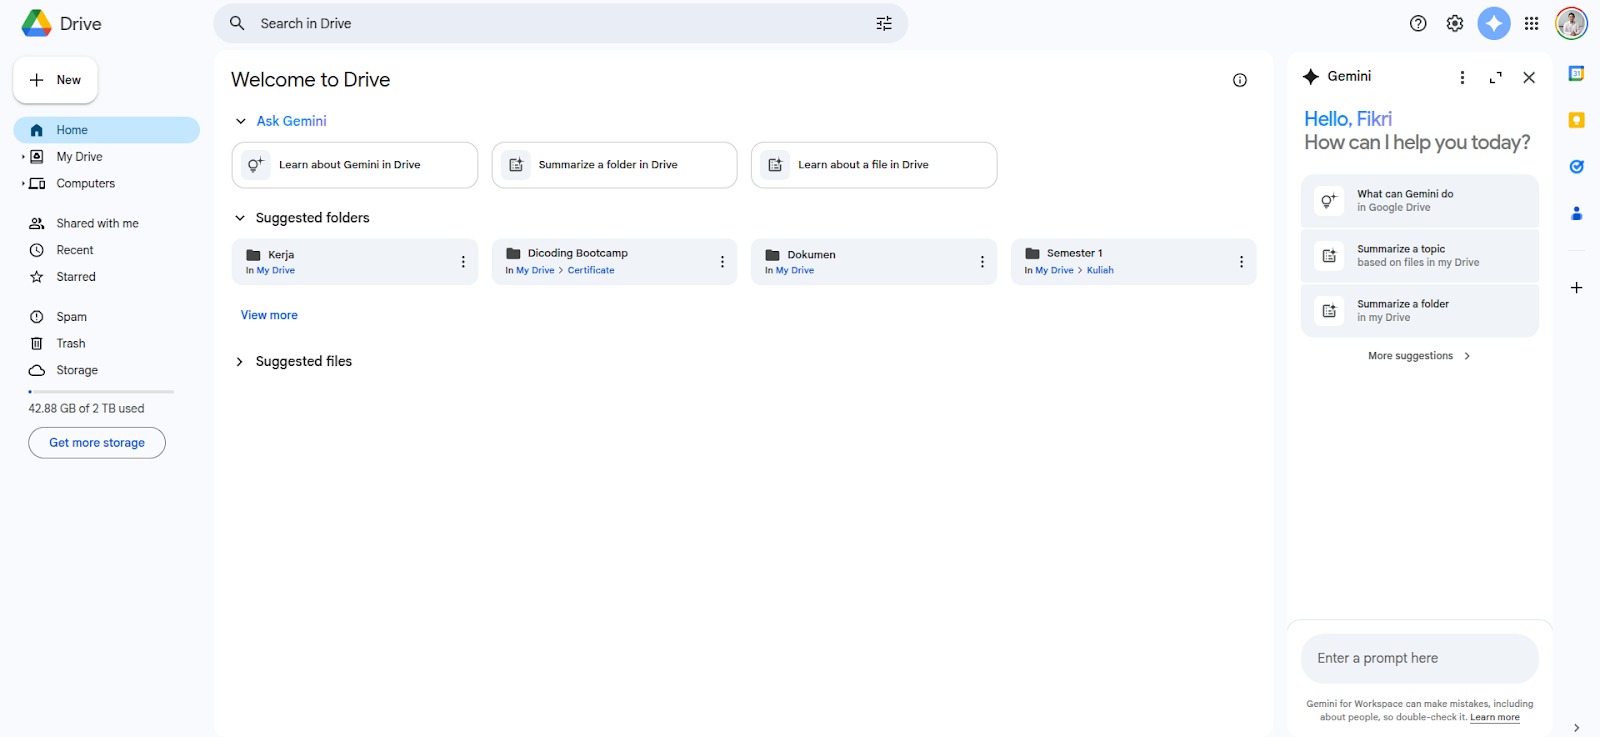Image resolution: width=1600 pixels, height=737 pixels.
Task: Collapse the Ask Gemini section
Action: pos(241,121)
